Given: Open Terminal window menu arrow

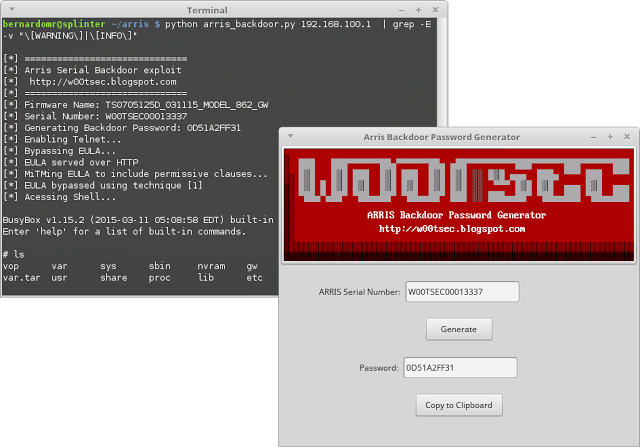Looking at the screenshot, I should point(12,9).
